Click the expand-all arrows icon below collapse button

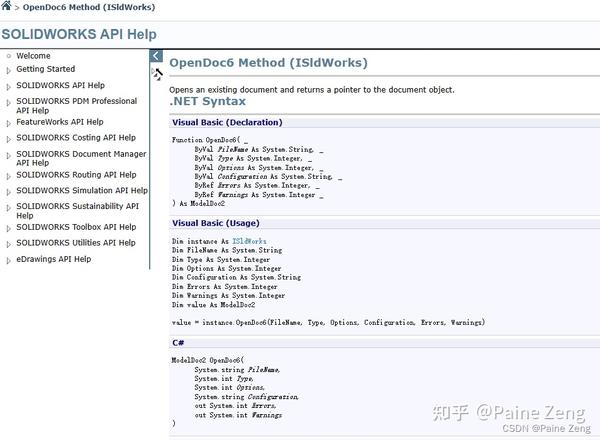click(x=157, y=74)
